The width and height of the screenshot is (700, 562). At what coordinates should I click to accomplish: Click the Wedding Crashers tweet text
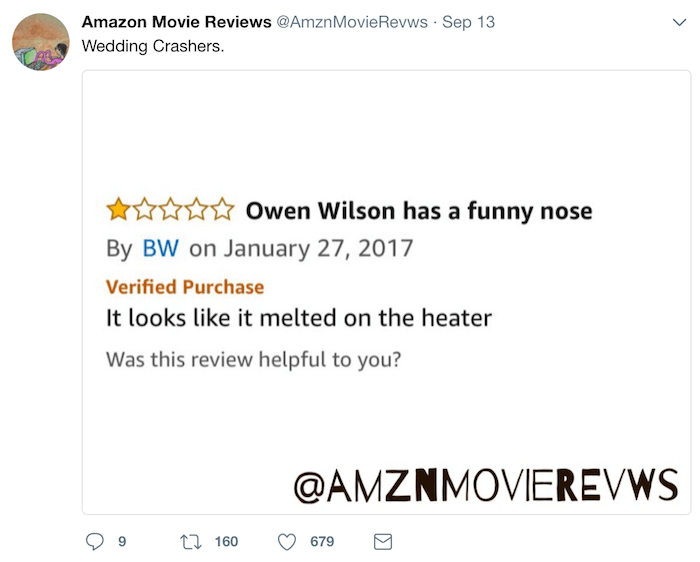point(153,46)
